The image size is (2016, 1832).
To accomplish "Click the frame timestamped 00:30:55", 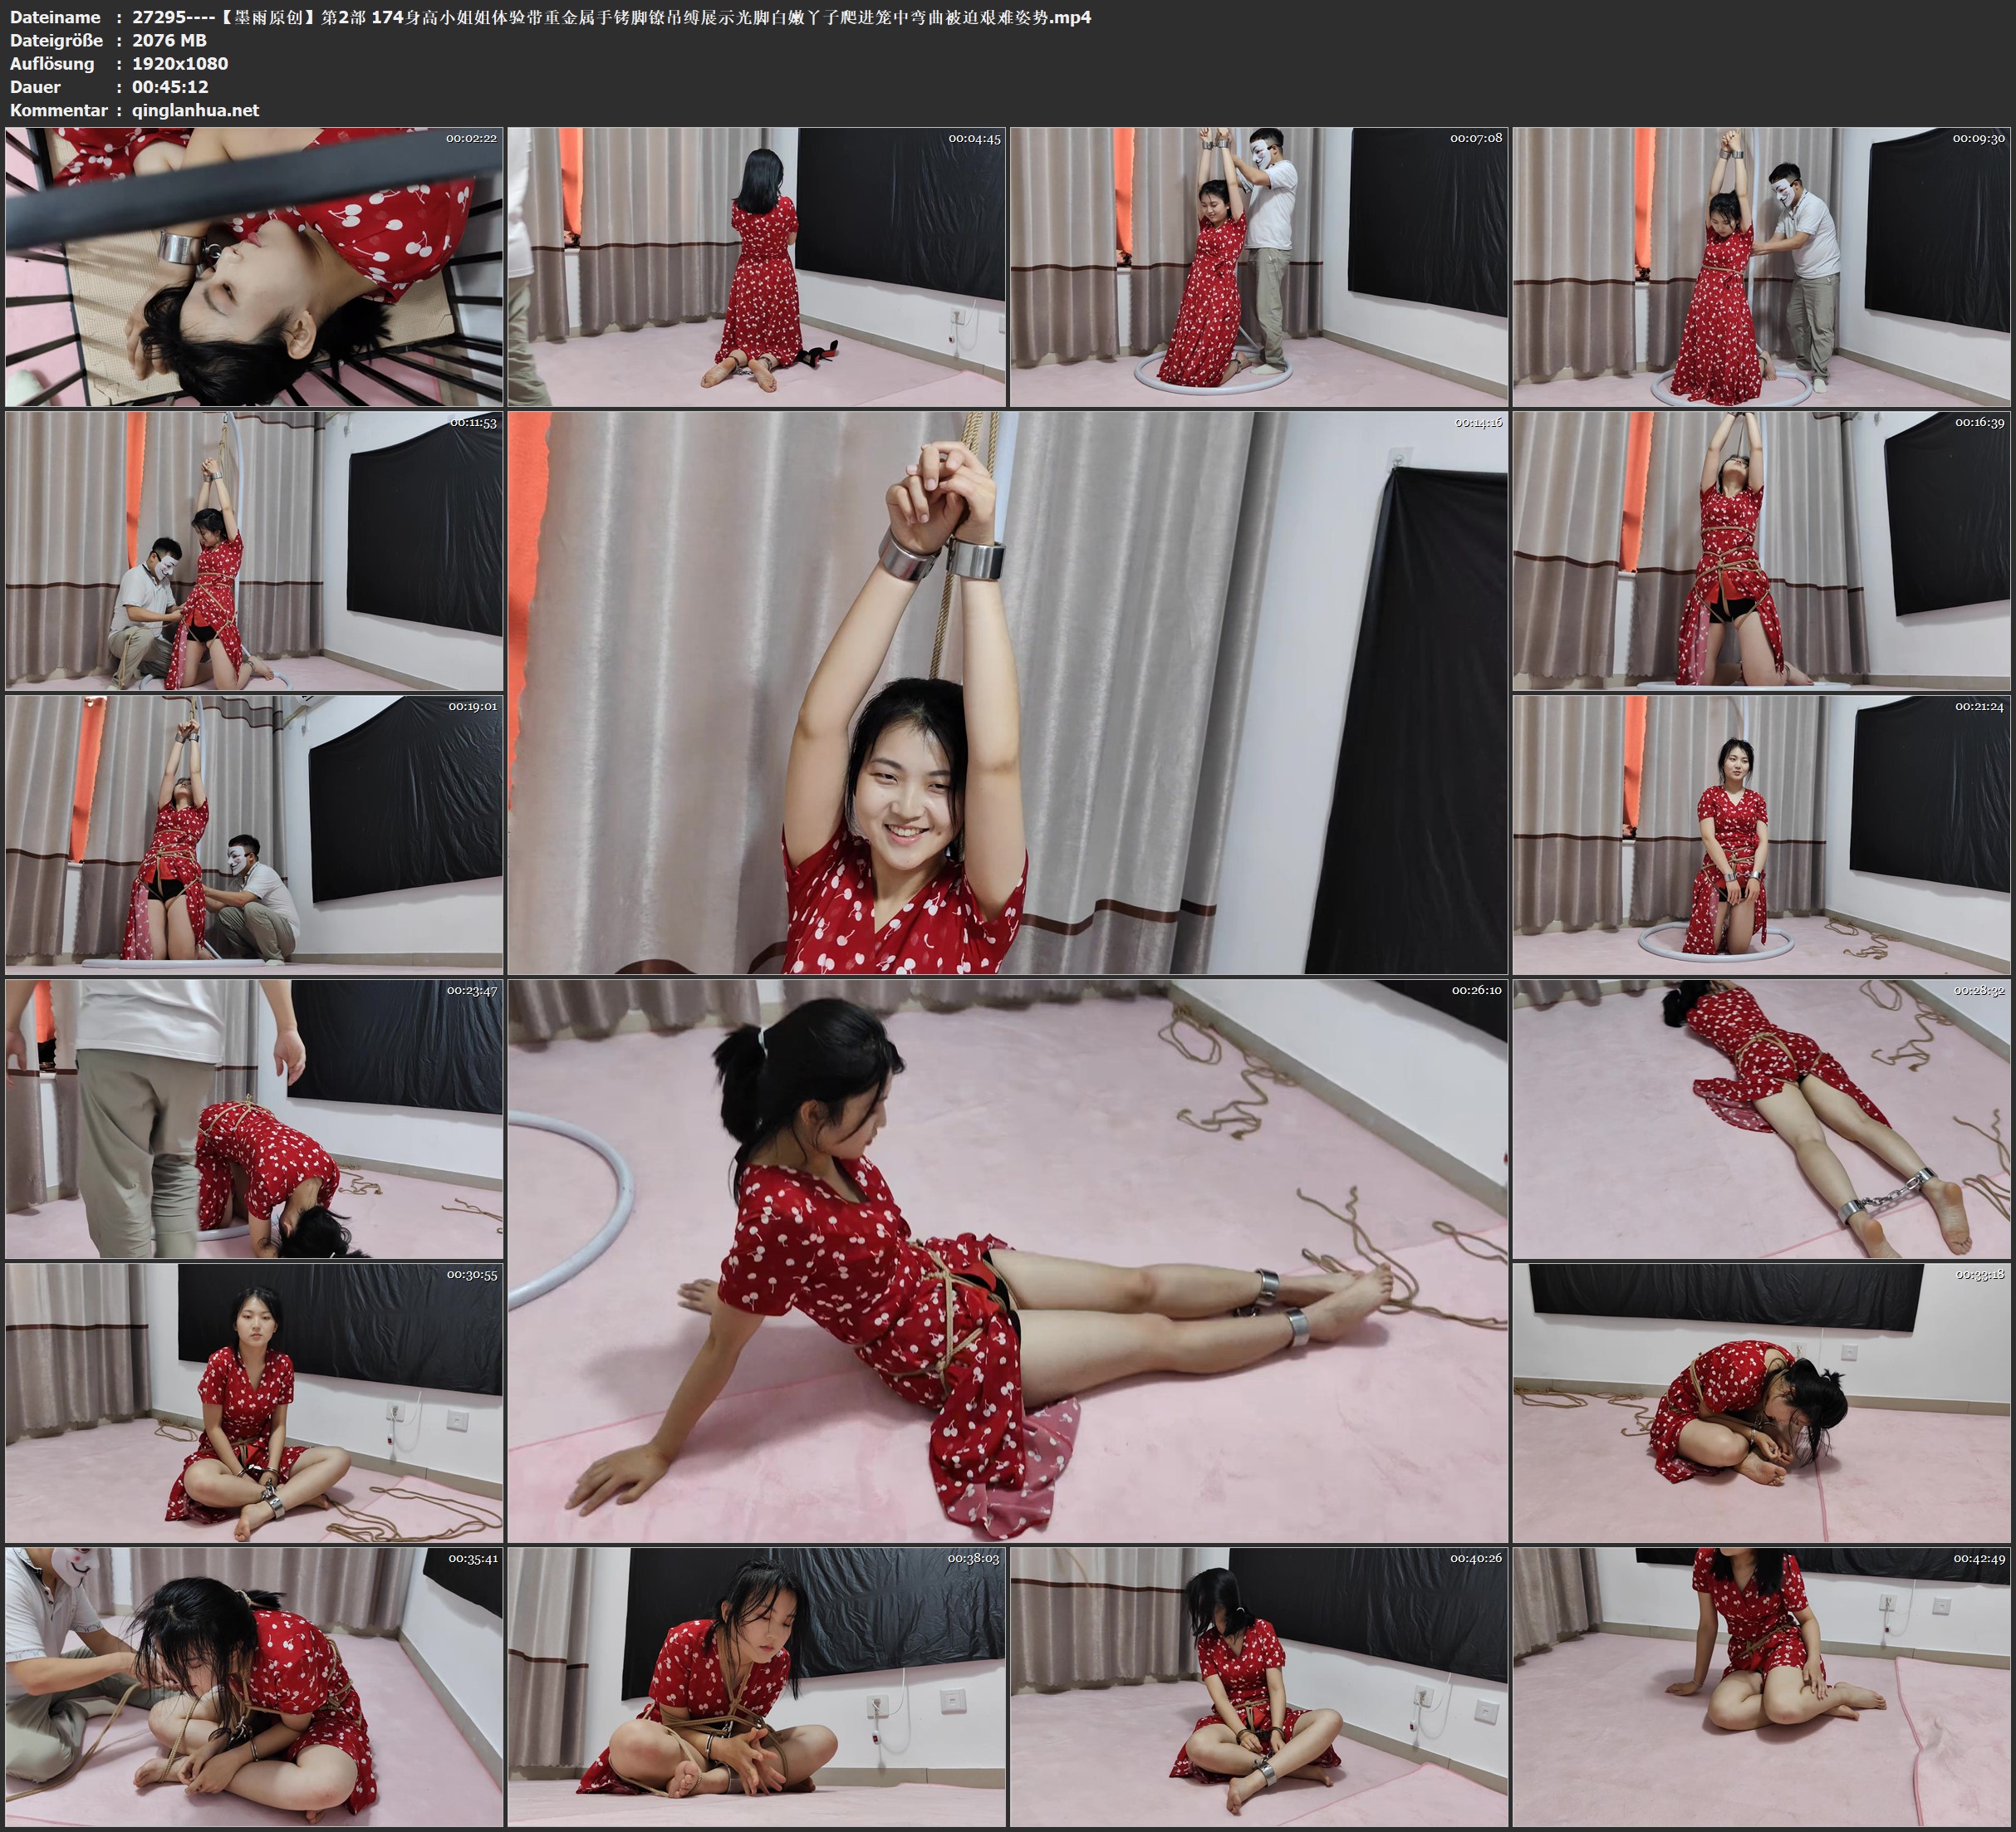I will point(254,1403).
